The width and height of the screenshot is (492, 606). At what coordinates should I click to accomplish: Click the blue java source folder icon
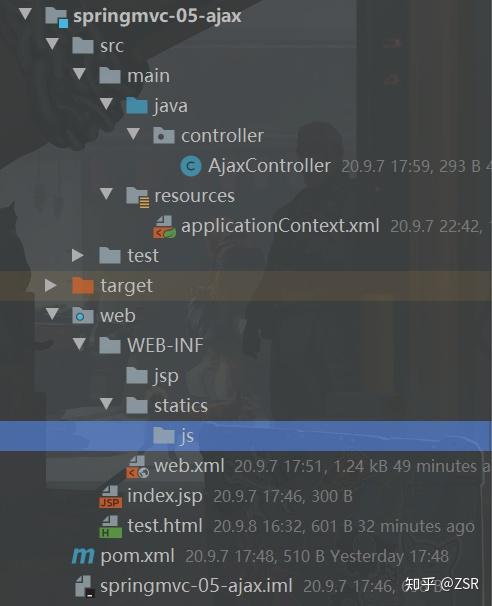pyautogui.click(x=137, y=106)
